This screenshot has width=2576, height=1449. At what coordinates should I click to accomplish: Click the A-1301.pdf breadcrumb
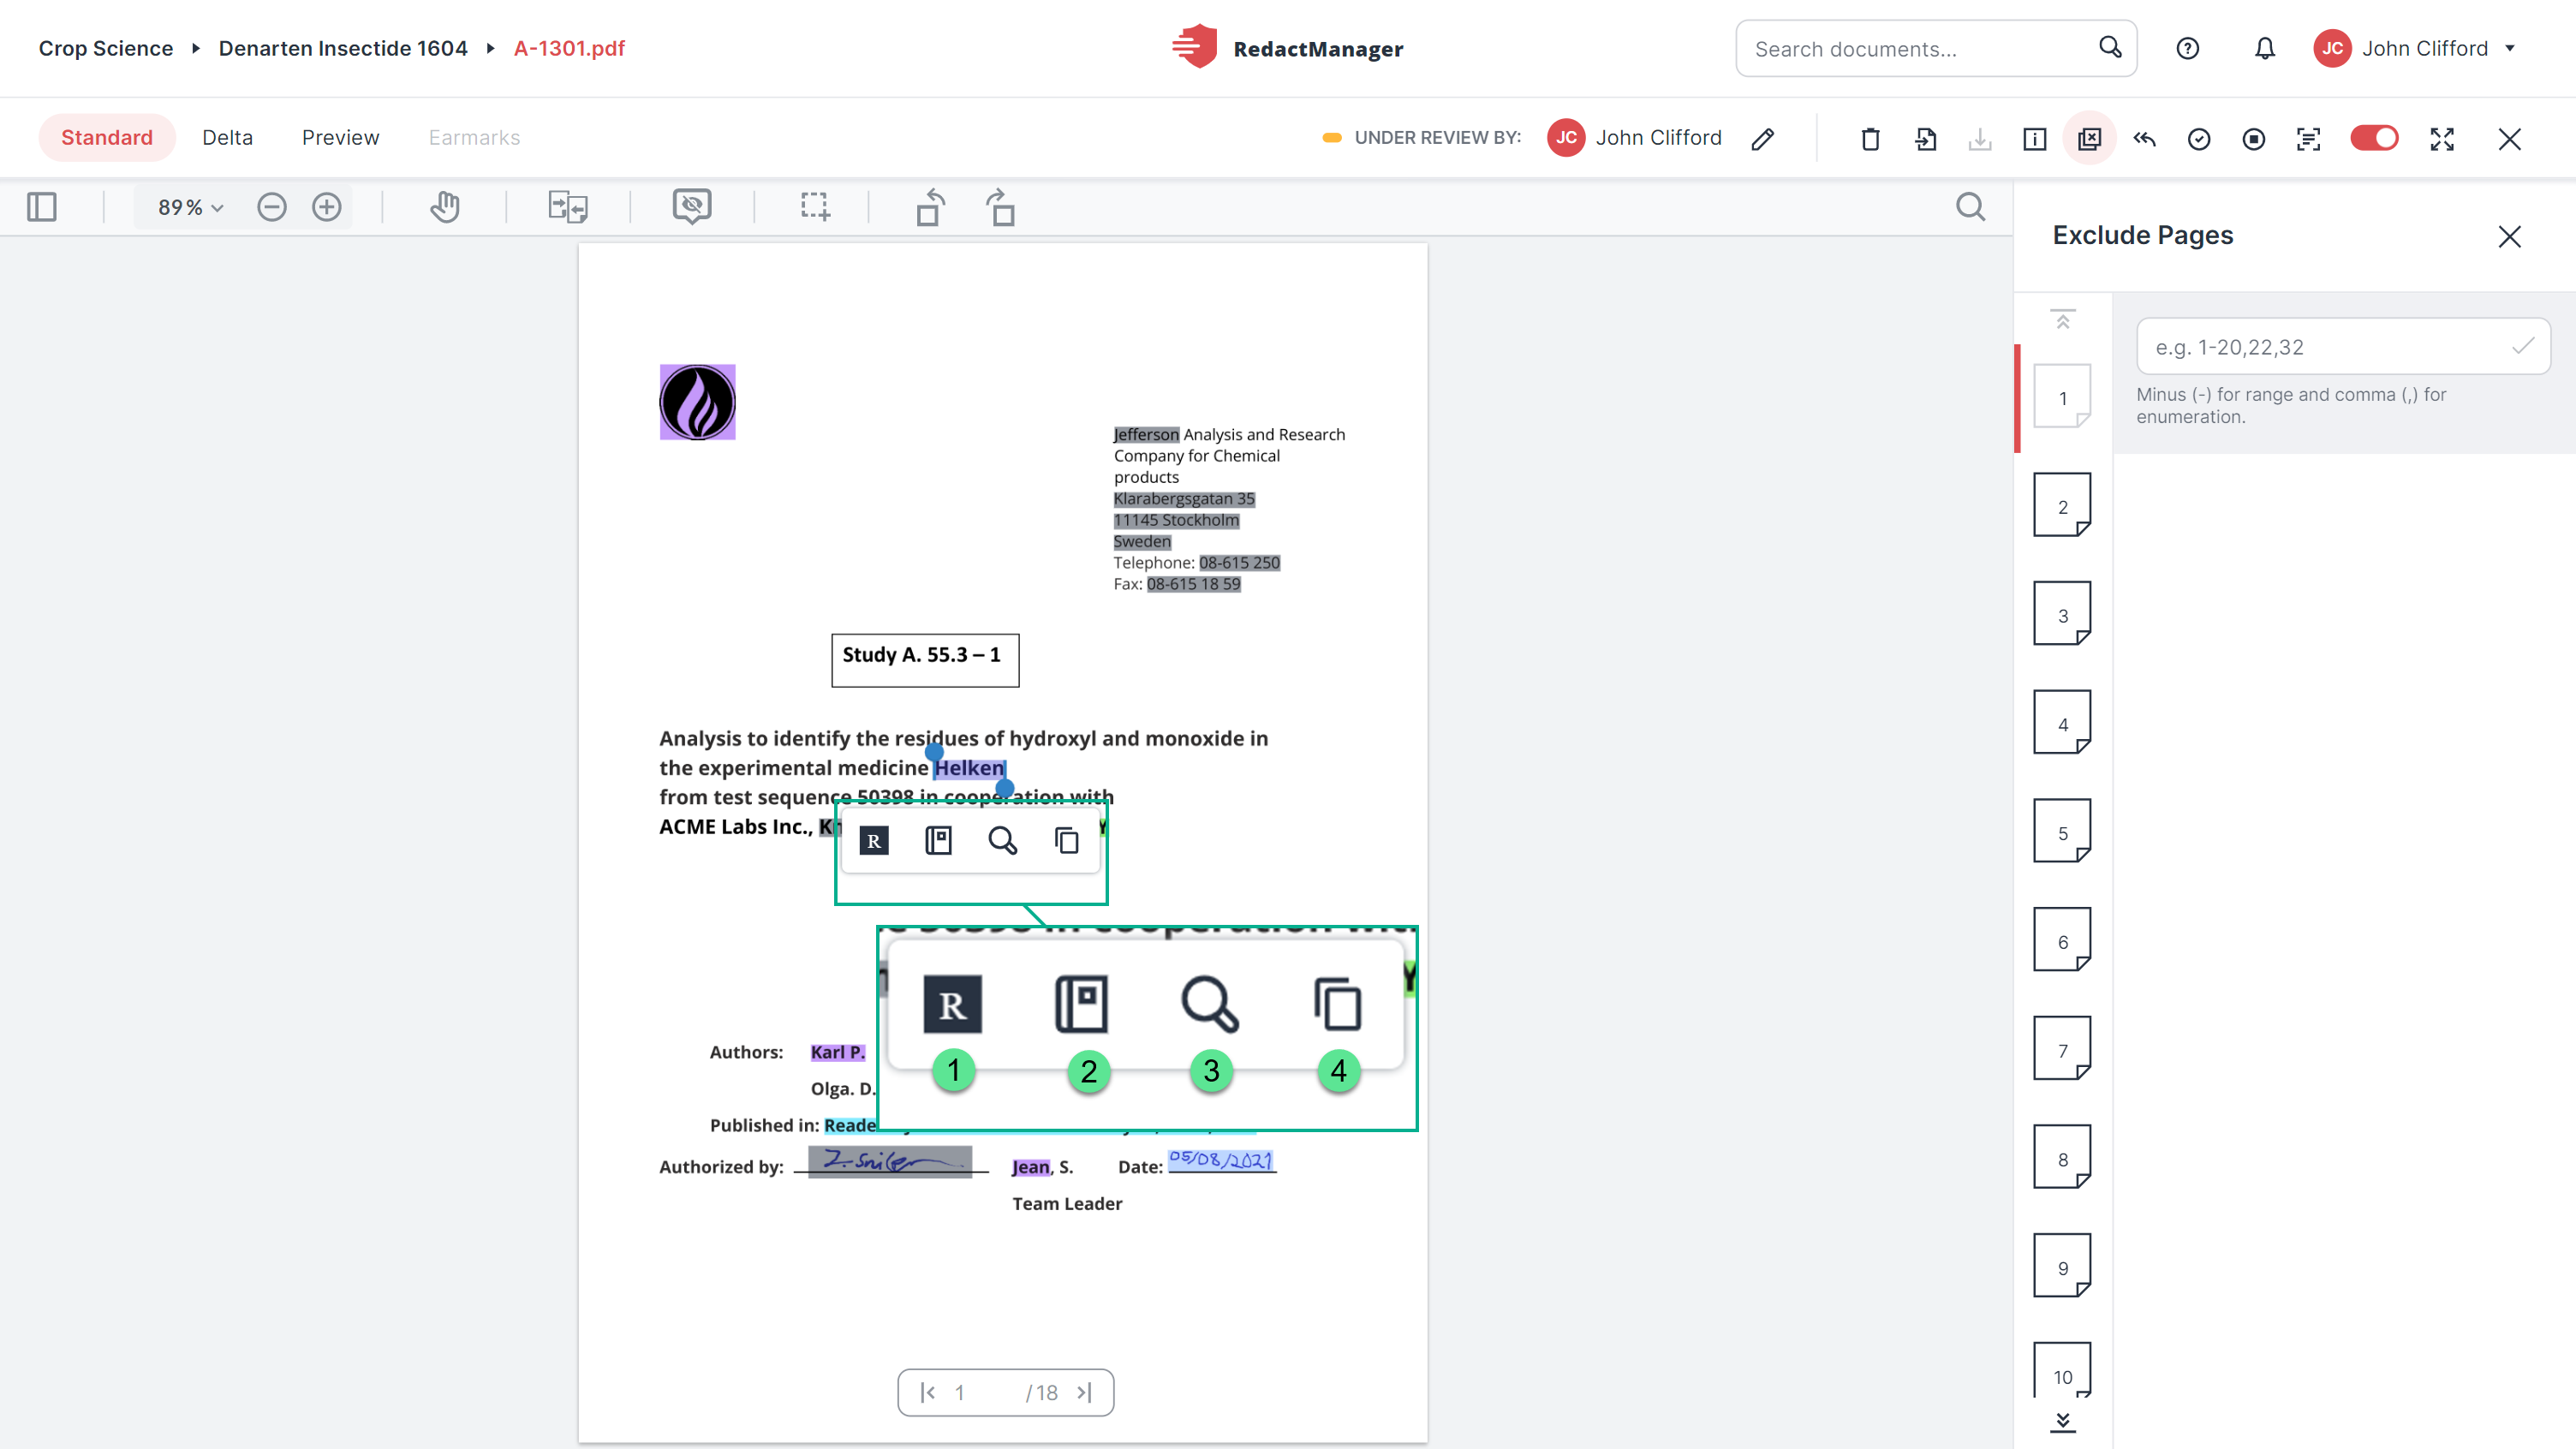click(569, 48)
